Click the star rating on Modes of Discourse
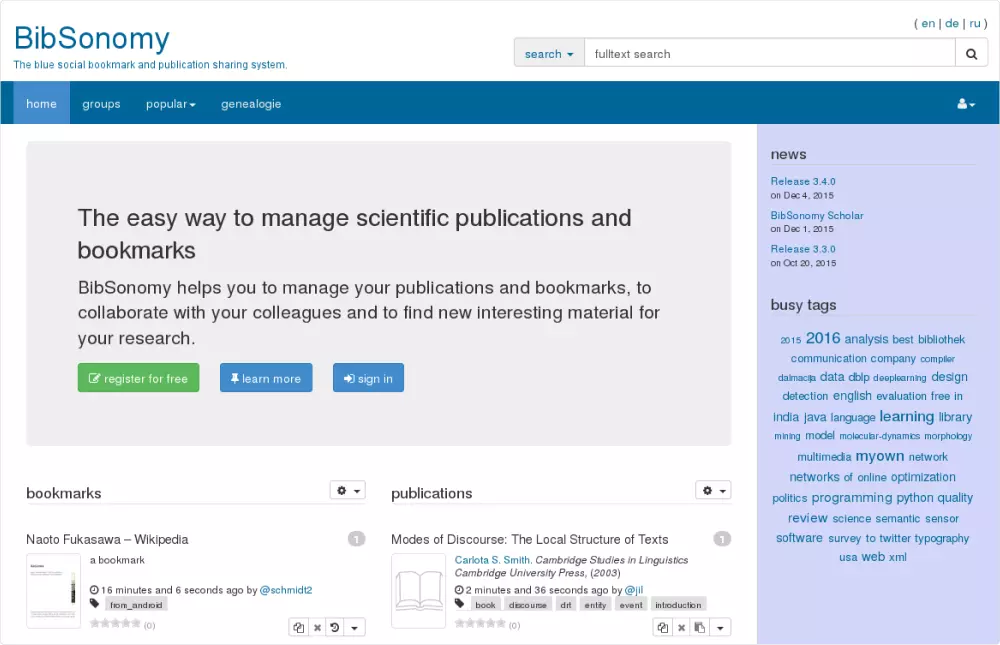The height and width of the screenshot is (645, 1000). tap(480, 623)
